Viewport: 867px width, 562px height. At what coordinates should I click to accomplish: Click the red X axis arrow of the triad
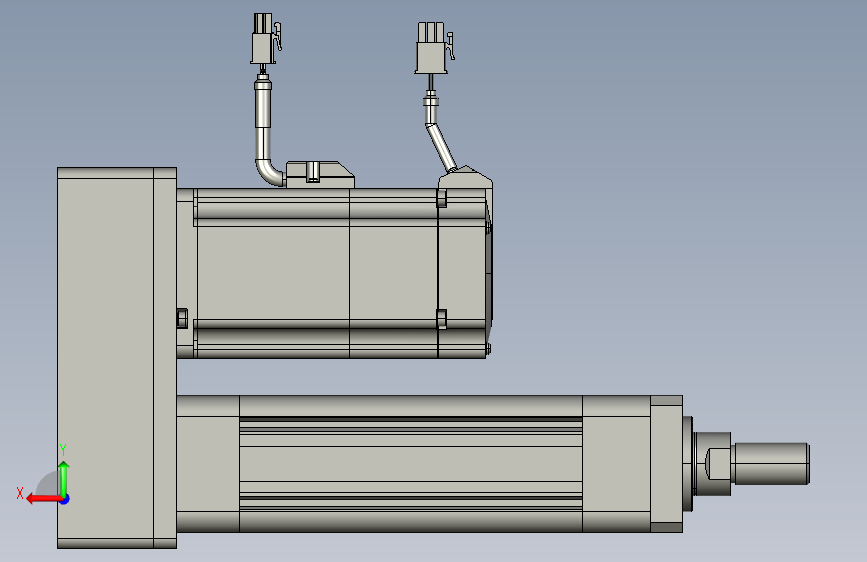click(x=43, y=499)
